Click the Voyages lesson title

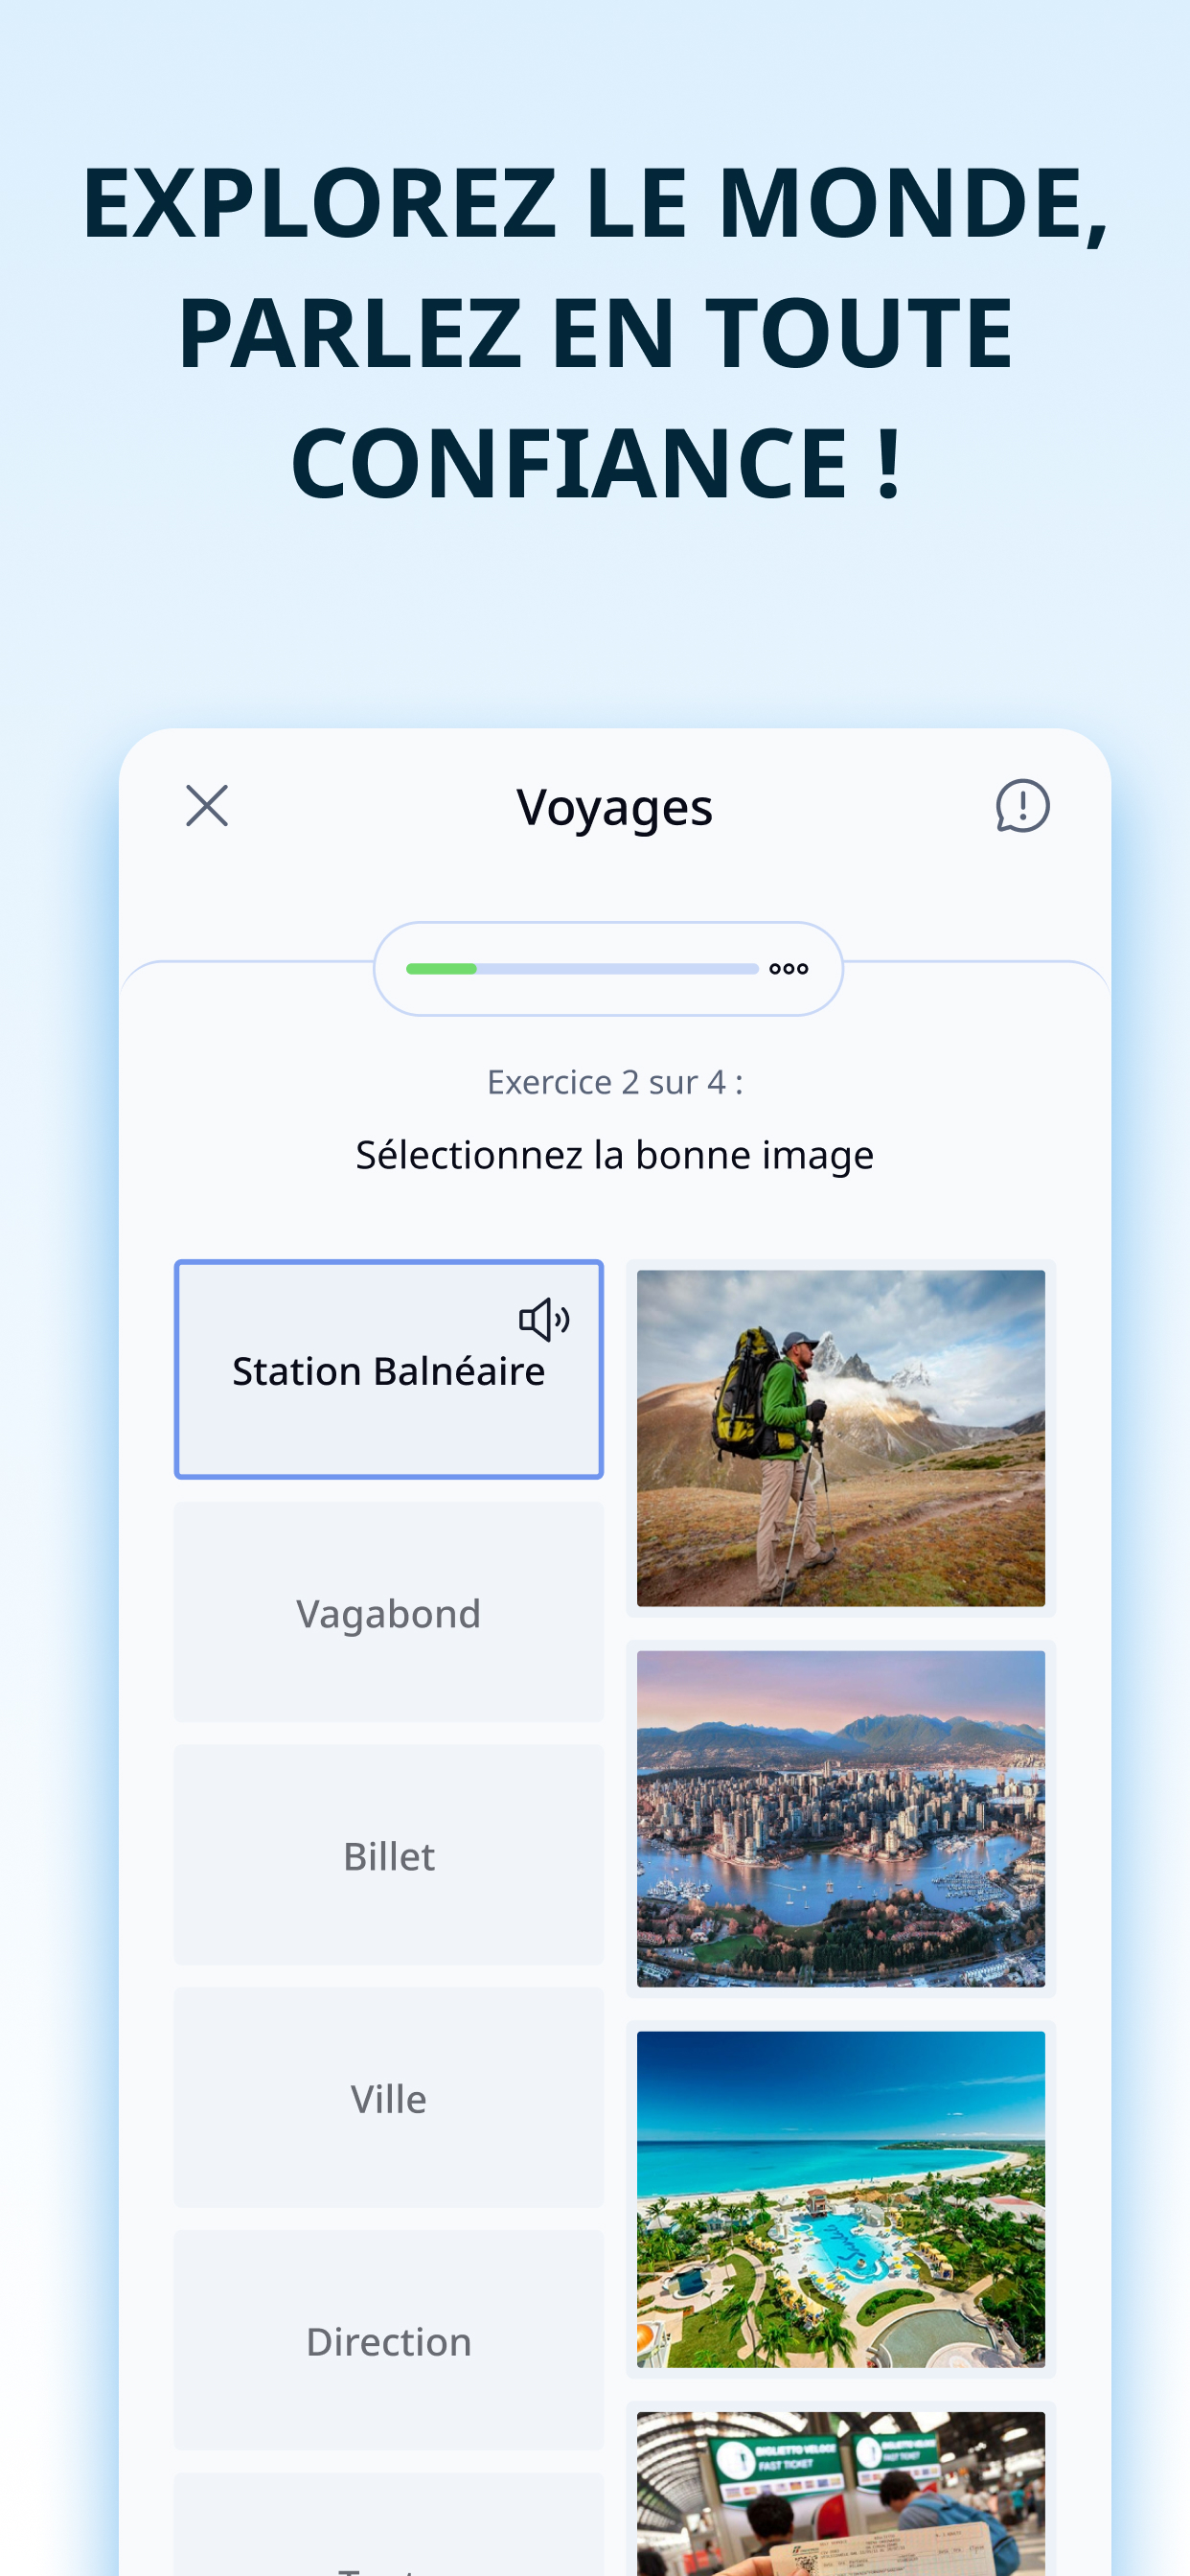point(614,807)
